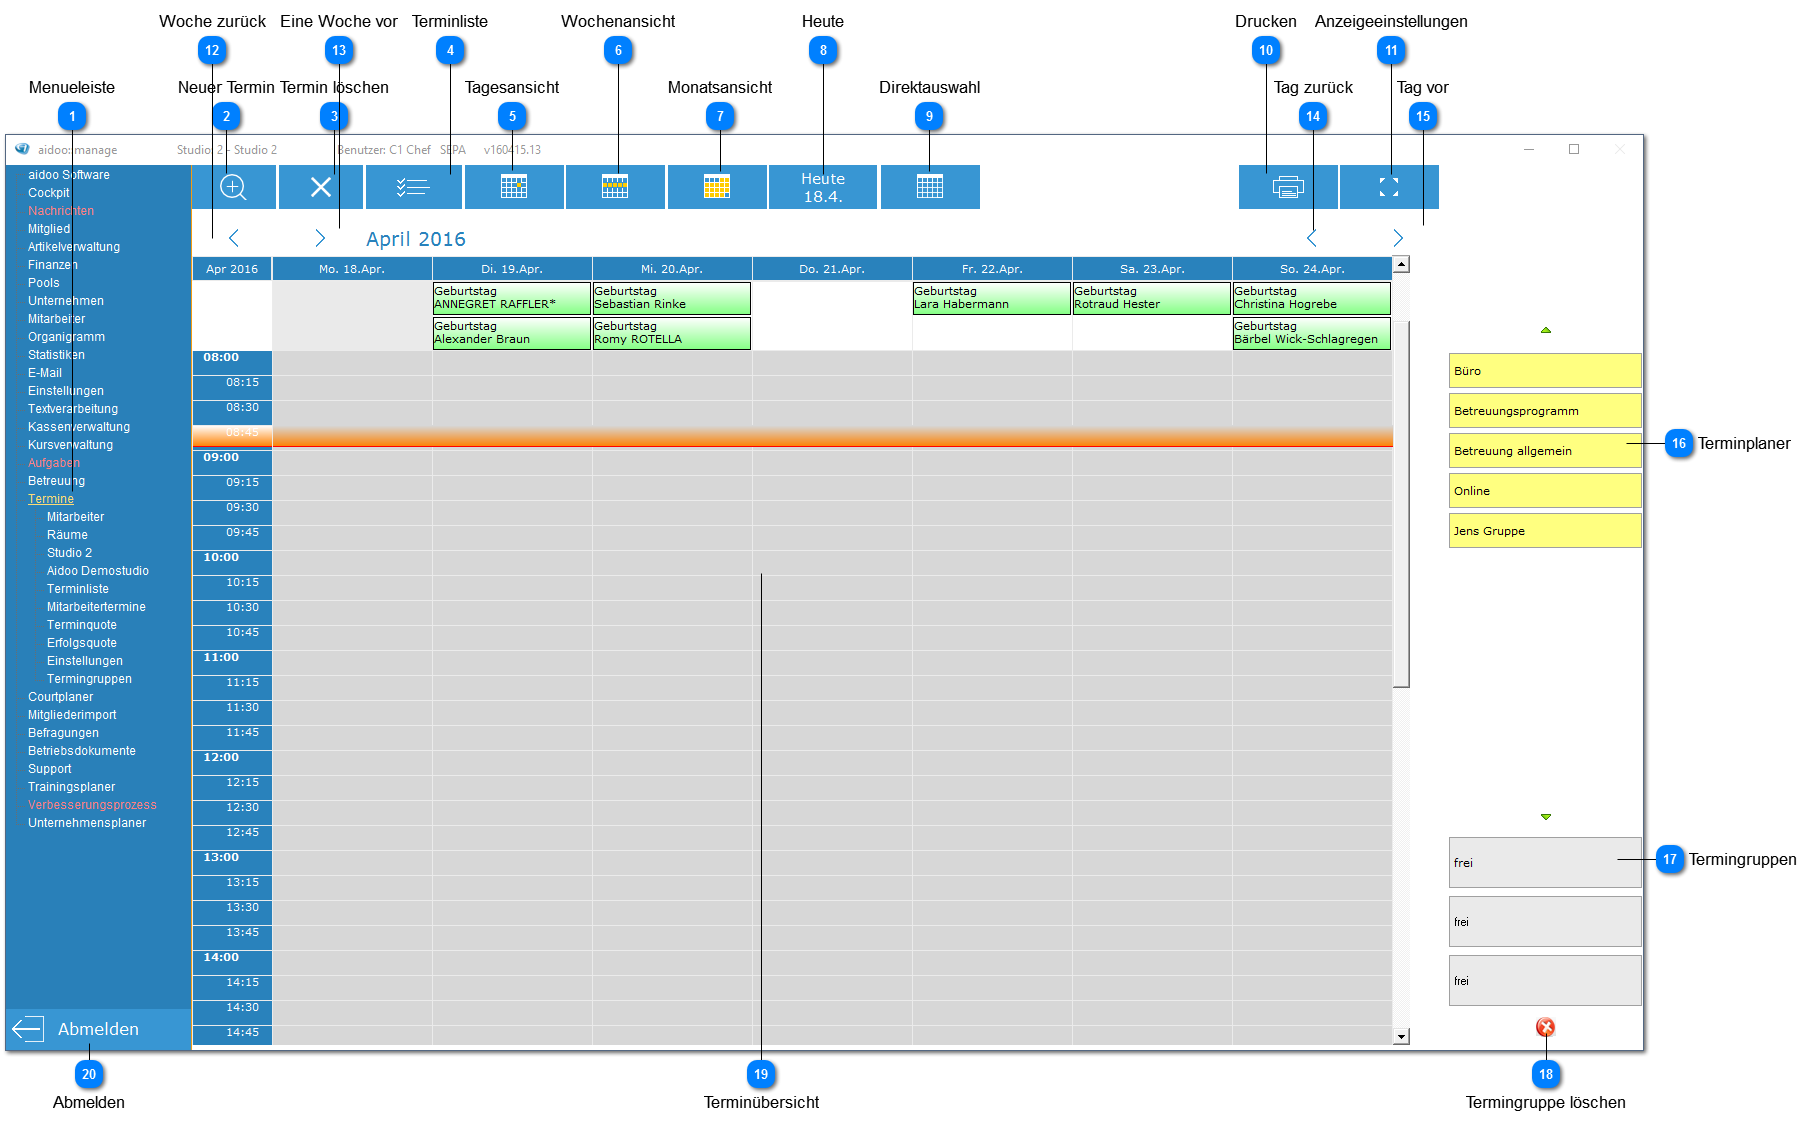
Task: Go one day back with left chevron
Action: point(1311,238)
